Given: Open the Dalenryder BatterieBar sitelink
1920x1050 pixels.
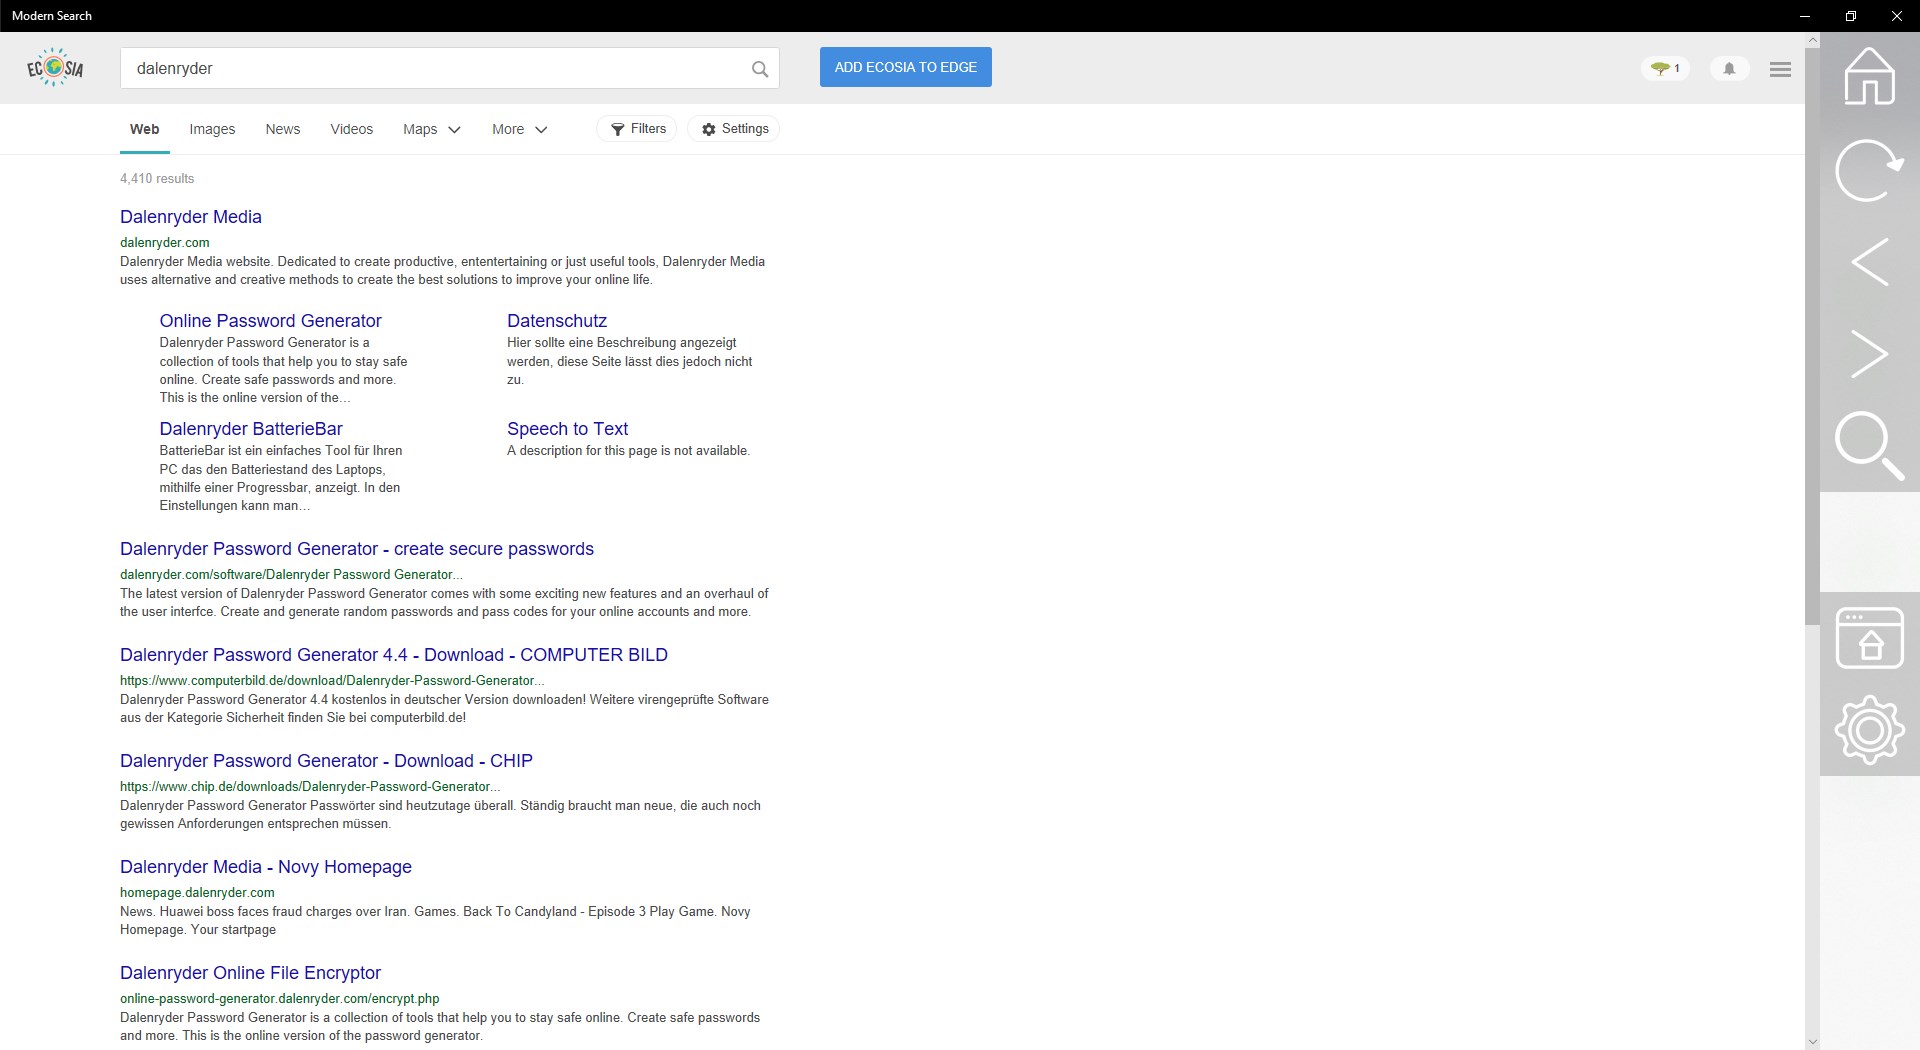Looking at the screenshot, I should tap(251, 429).
